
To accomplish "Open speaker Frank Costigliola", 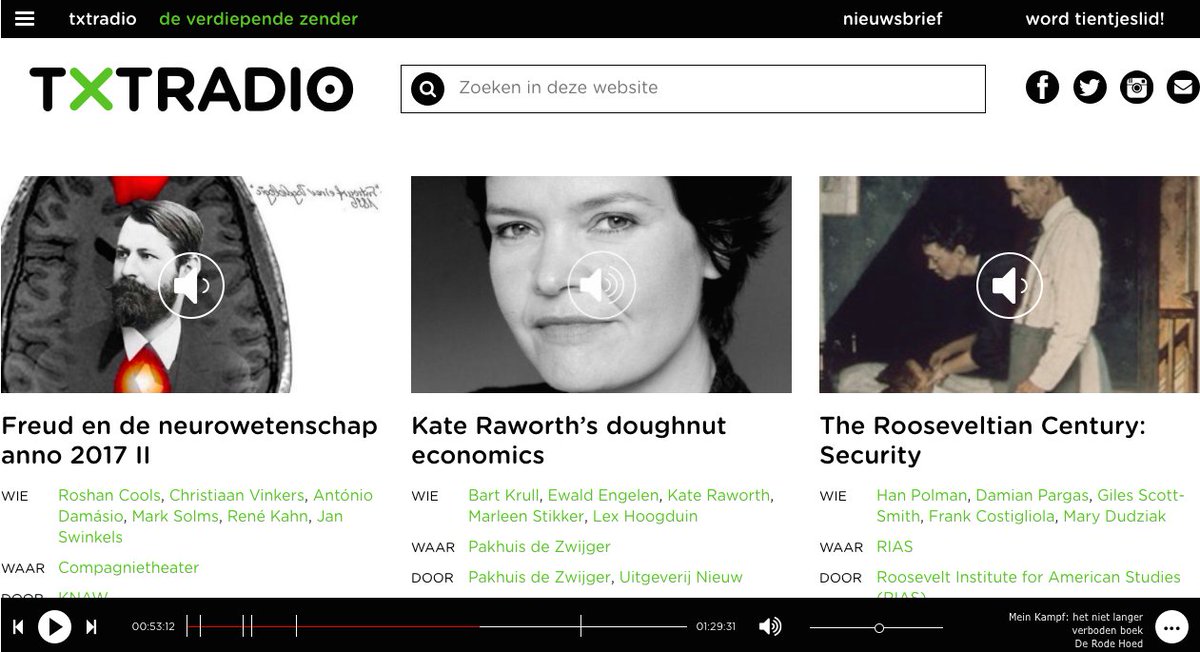I will coord(991,516).
